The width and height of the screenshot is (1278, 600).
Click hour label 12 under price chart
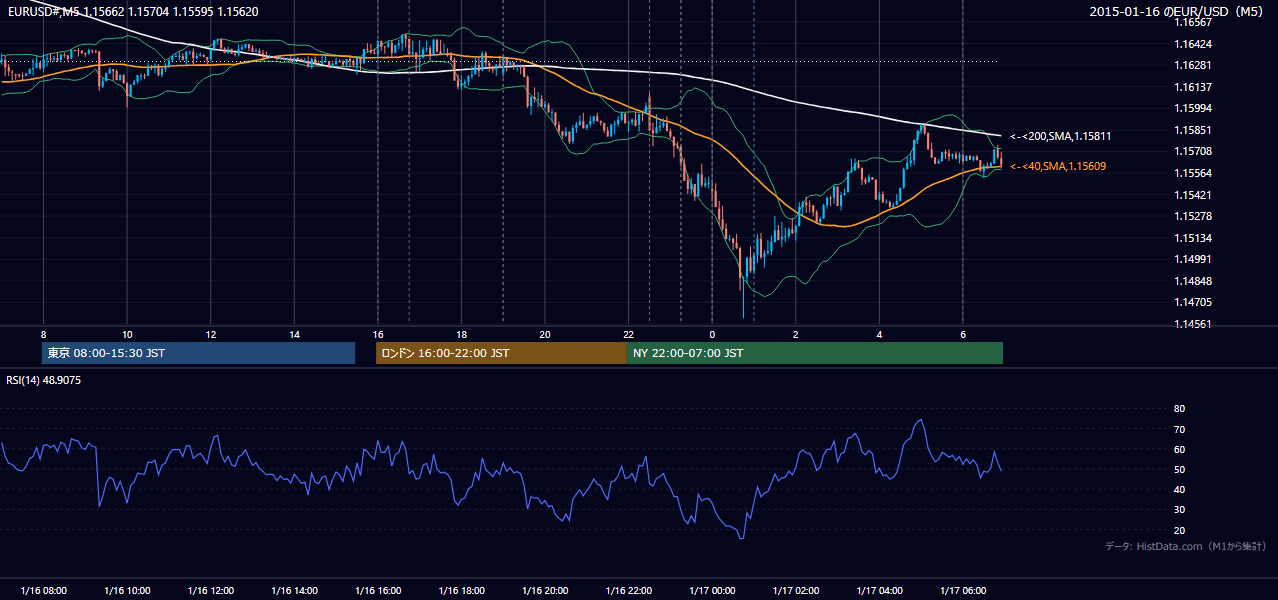click(x=211, y=334)
